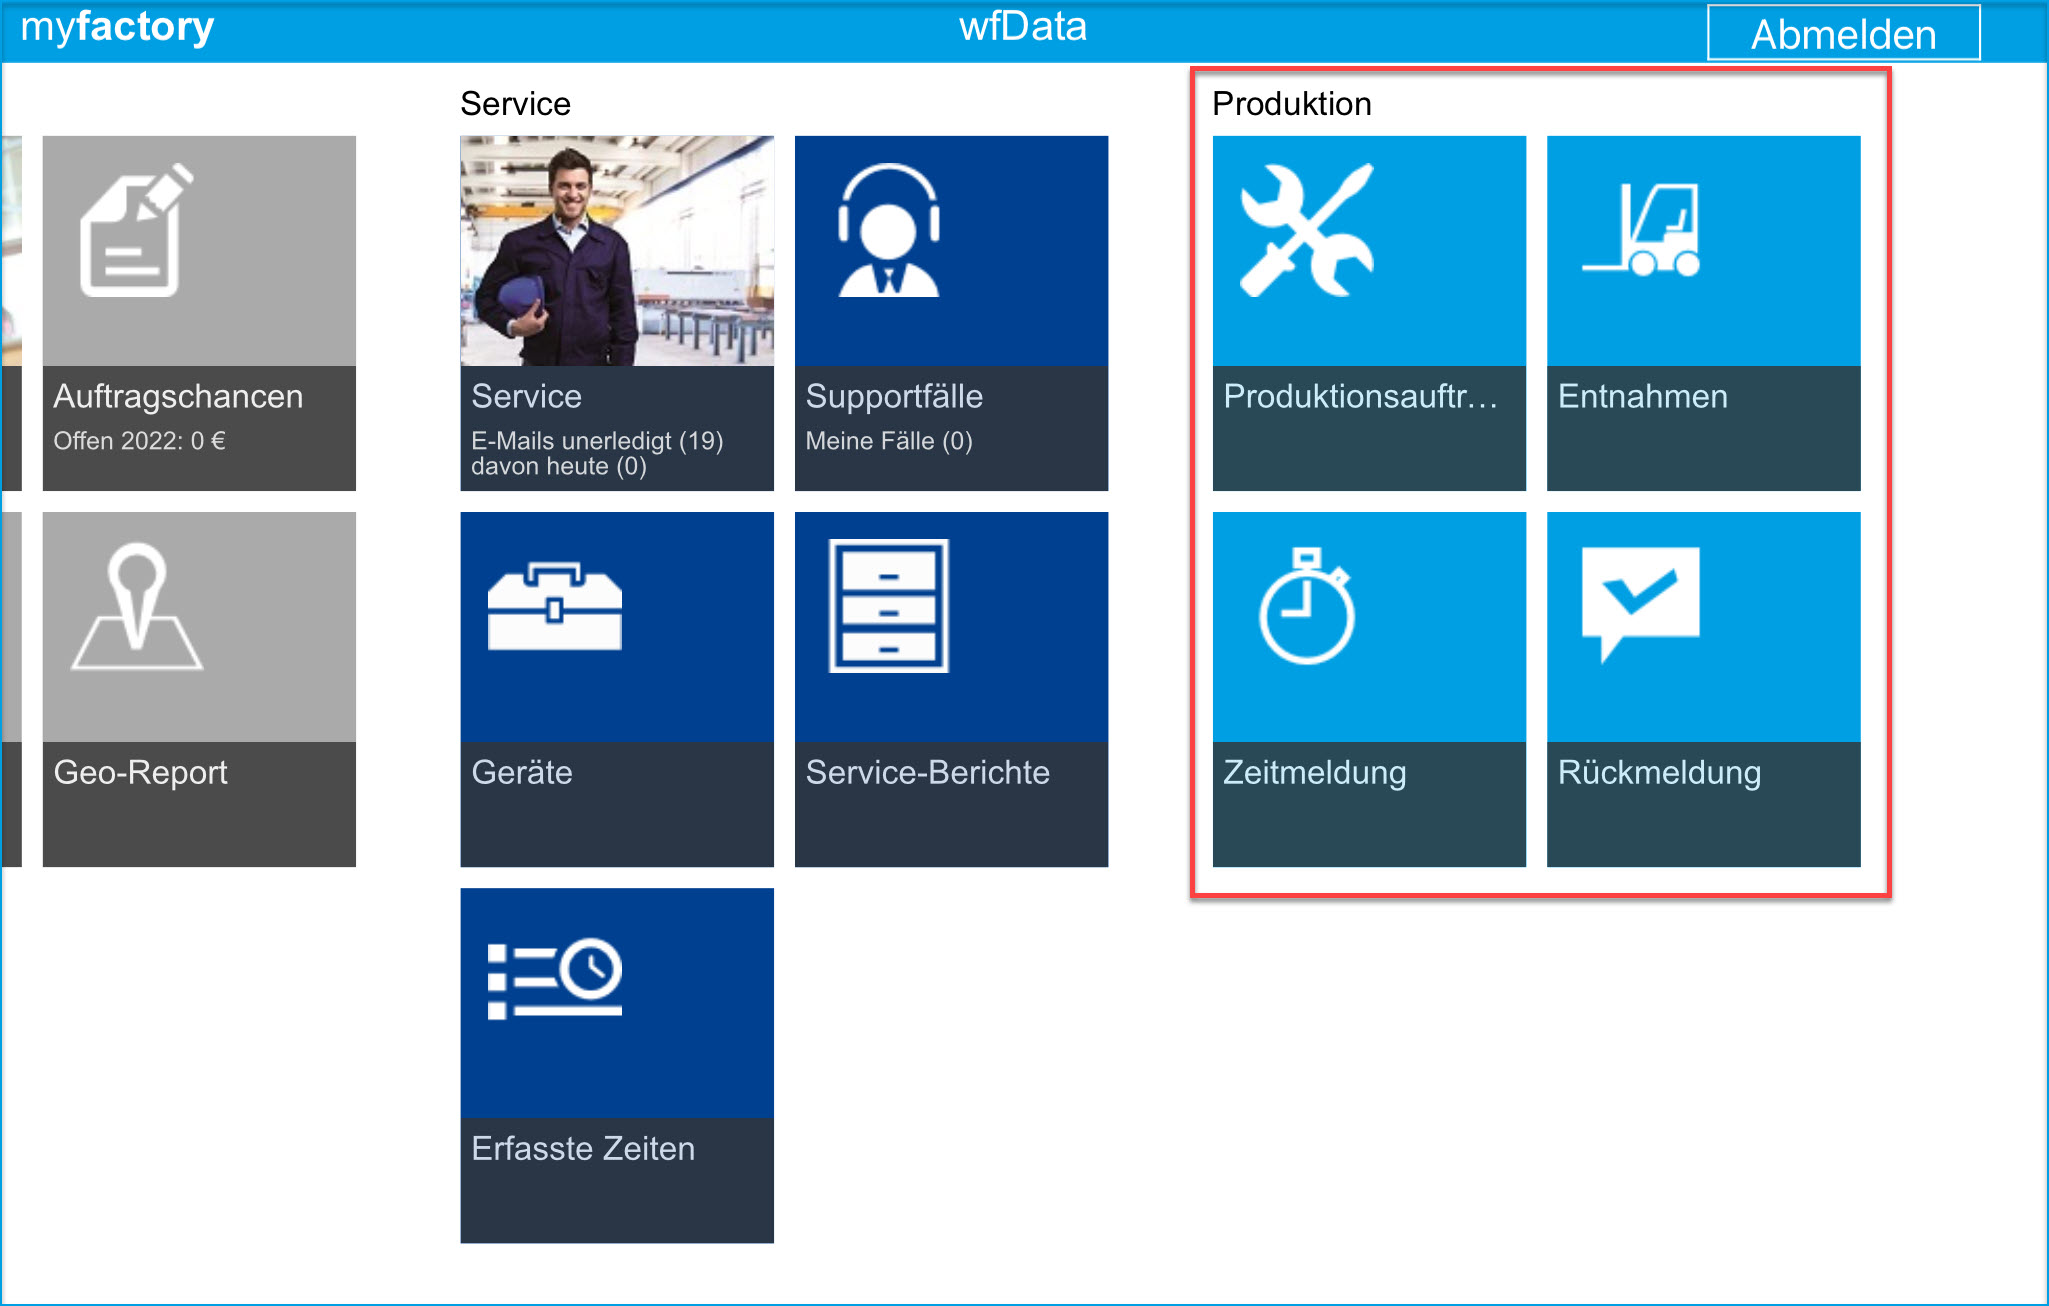Screen dimensions: 2049x1306
Task: Click E-Mails unerledigt (19) text
Action: pyautogui.click(x=596, y=441)
